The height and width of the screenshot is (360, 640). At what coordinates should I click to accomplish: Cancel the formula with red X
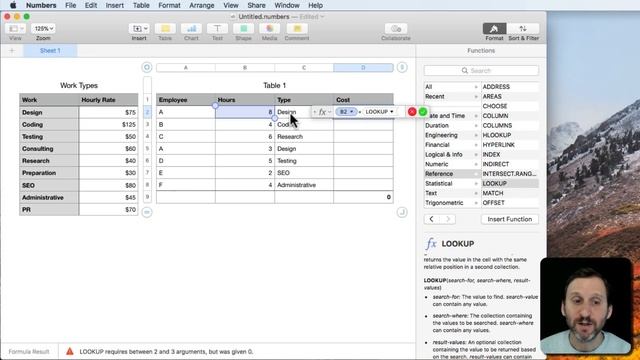pos(412,111)
